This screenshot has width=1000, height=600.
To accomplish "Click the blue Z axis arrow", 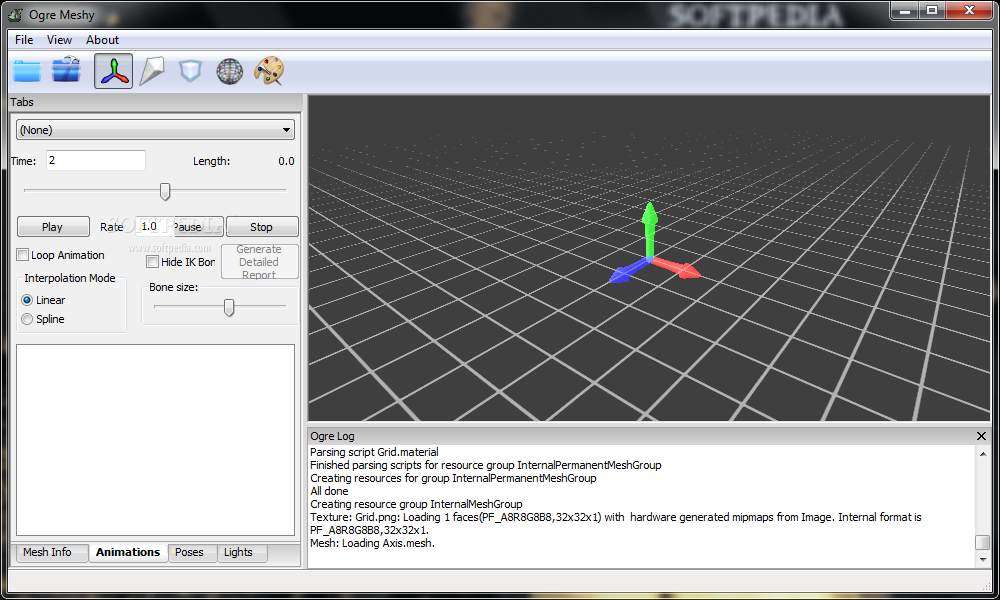I will point(626,272).
